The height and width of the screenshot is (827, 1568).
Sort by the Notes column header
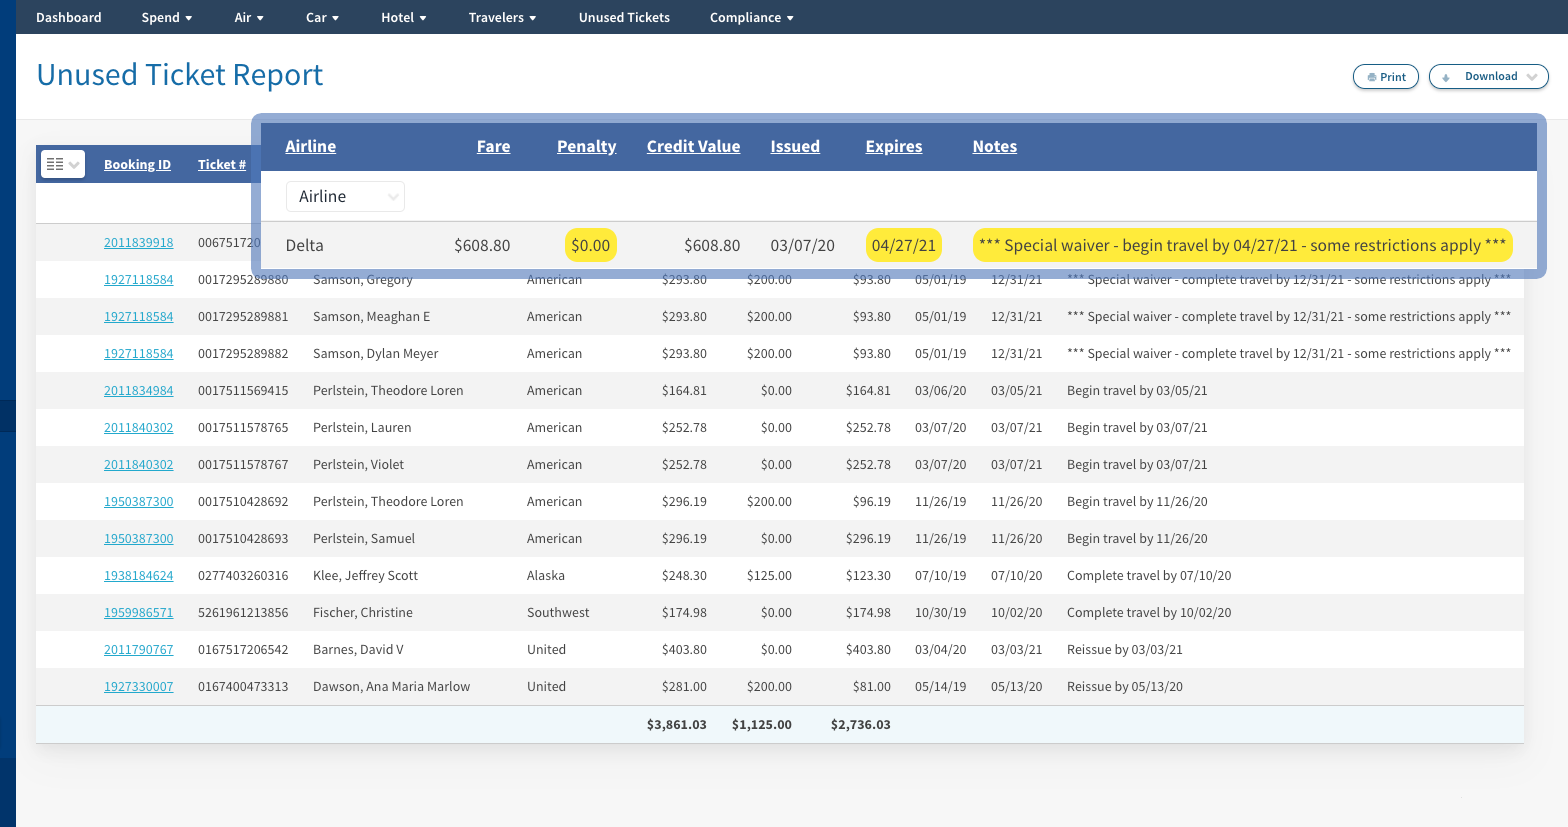pyautogui.click(x=994, y=147)
